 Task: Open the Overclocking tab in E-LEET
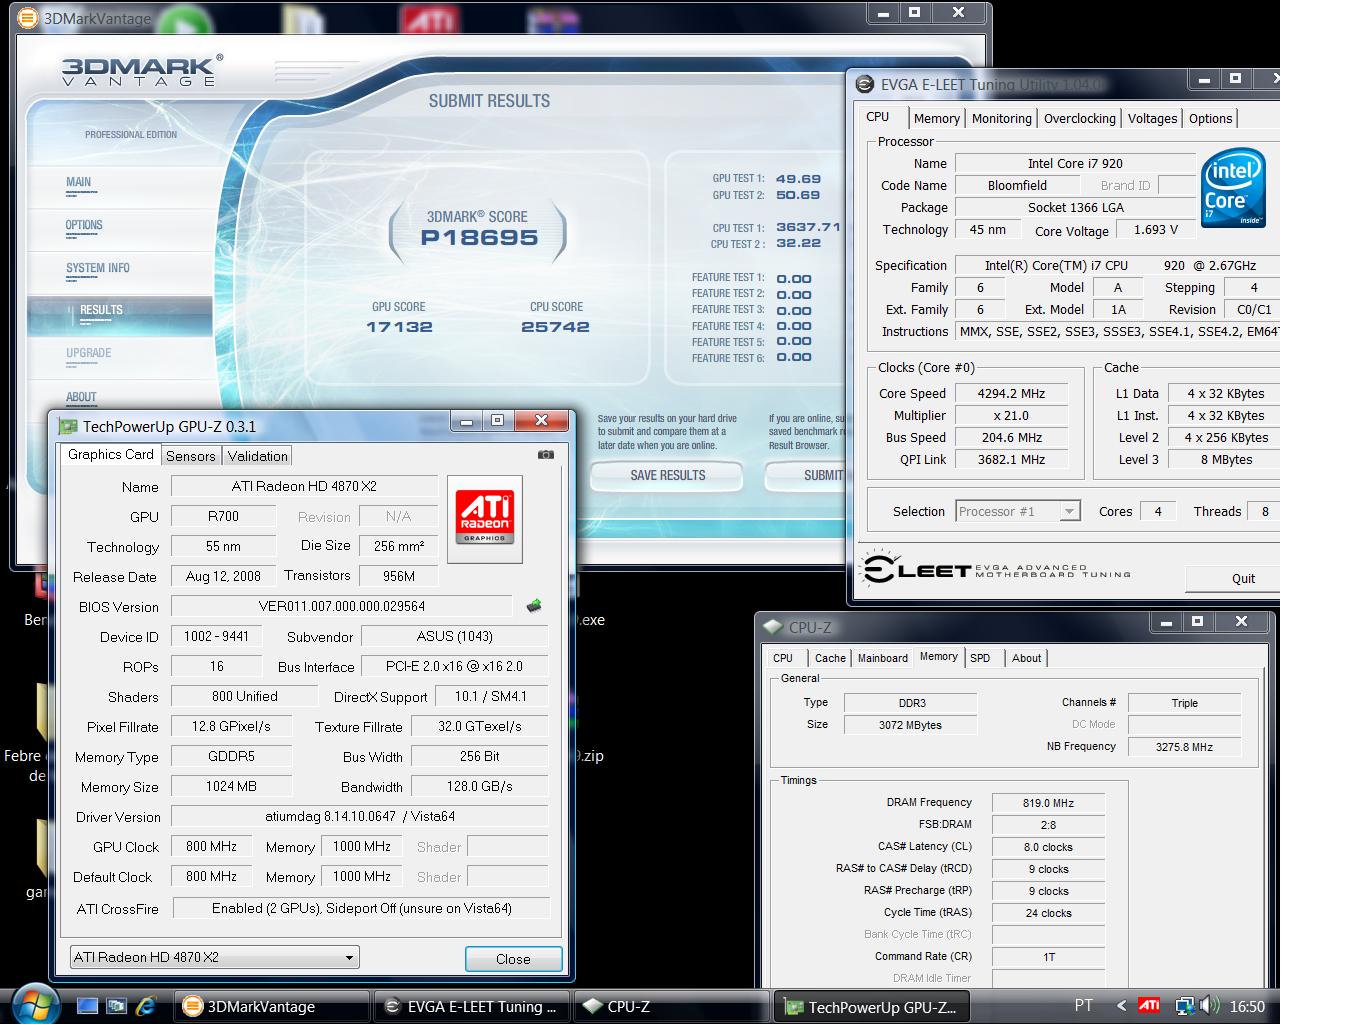(x=1080, y=118)
